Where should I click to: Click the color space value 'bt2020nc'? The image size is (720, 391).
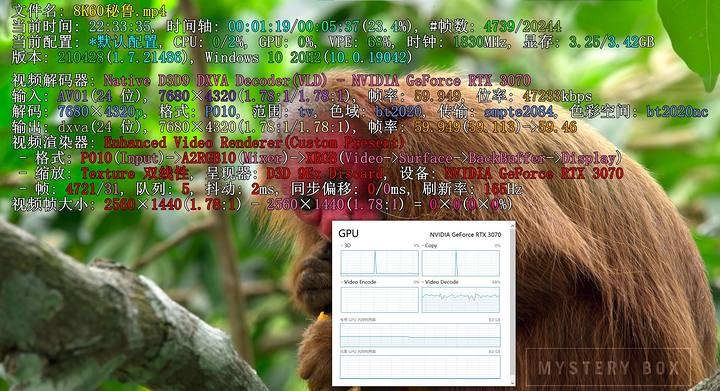[677, 112]
